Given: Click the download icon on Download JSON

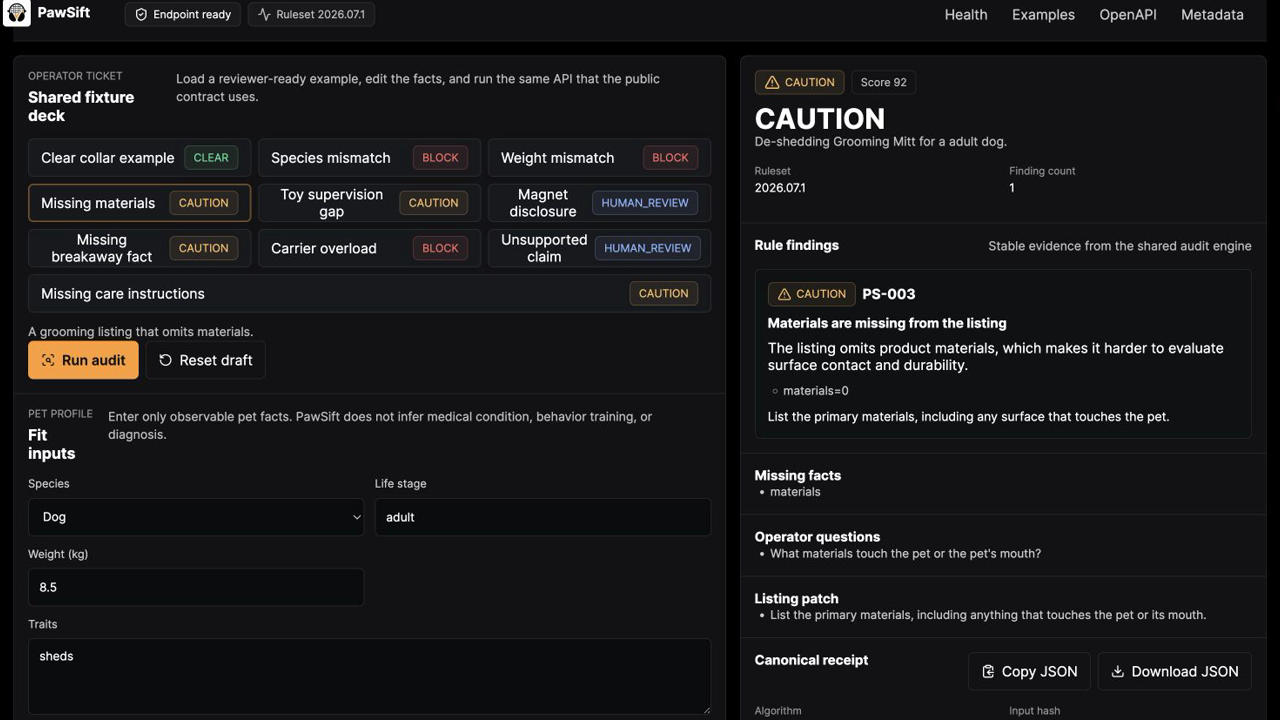Looking at the screenshot, I should 1118,672.
